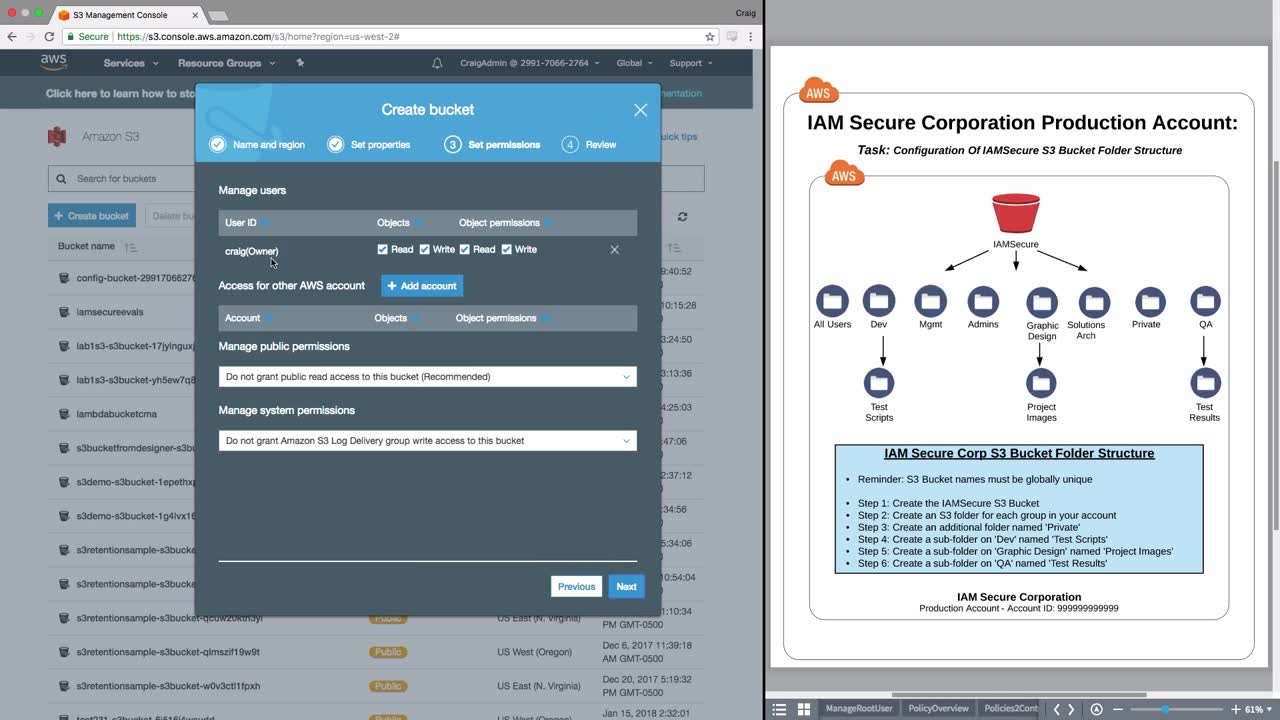Screen dimensions: 1280x720
Task: Click the Next button
Action: (626, 587)
